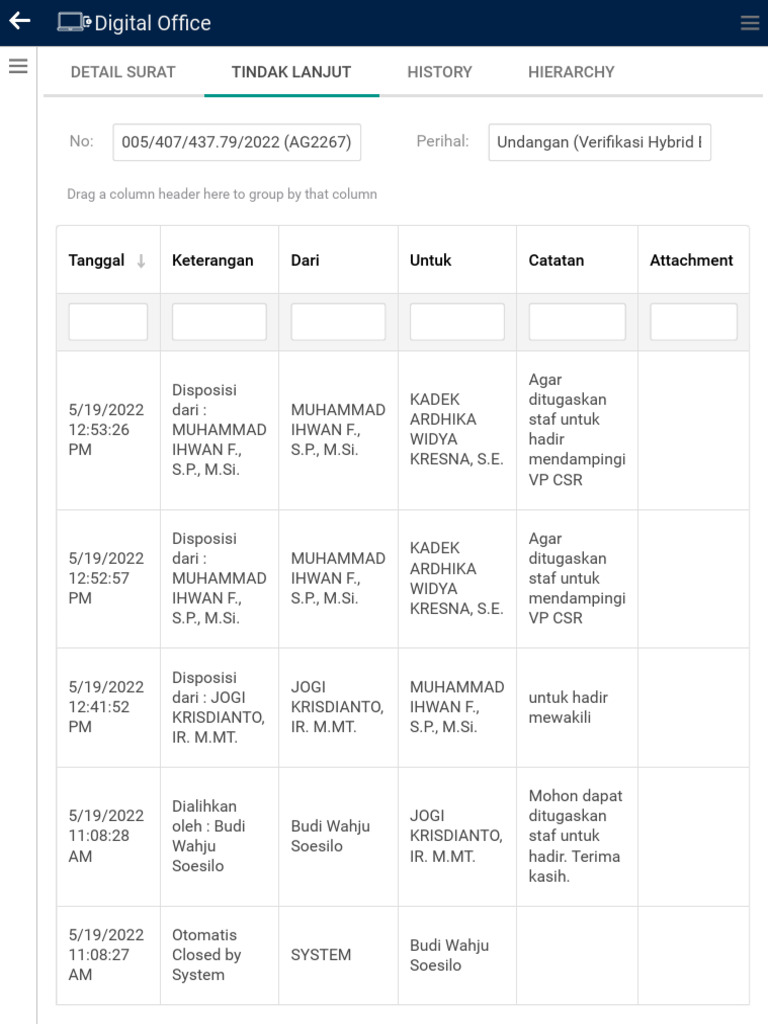Click the Attachment column filter box
The image size is (768, 1024).
[693, 322]
